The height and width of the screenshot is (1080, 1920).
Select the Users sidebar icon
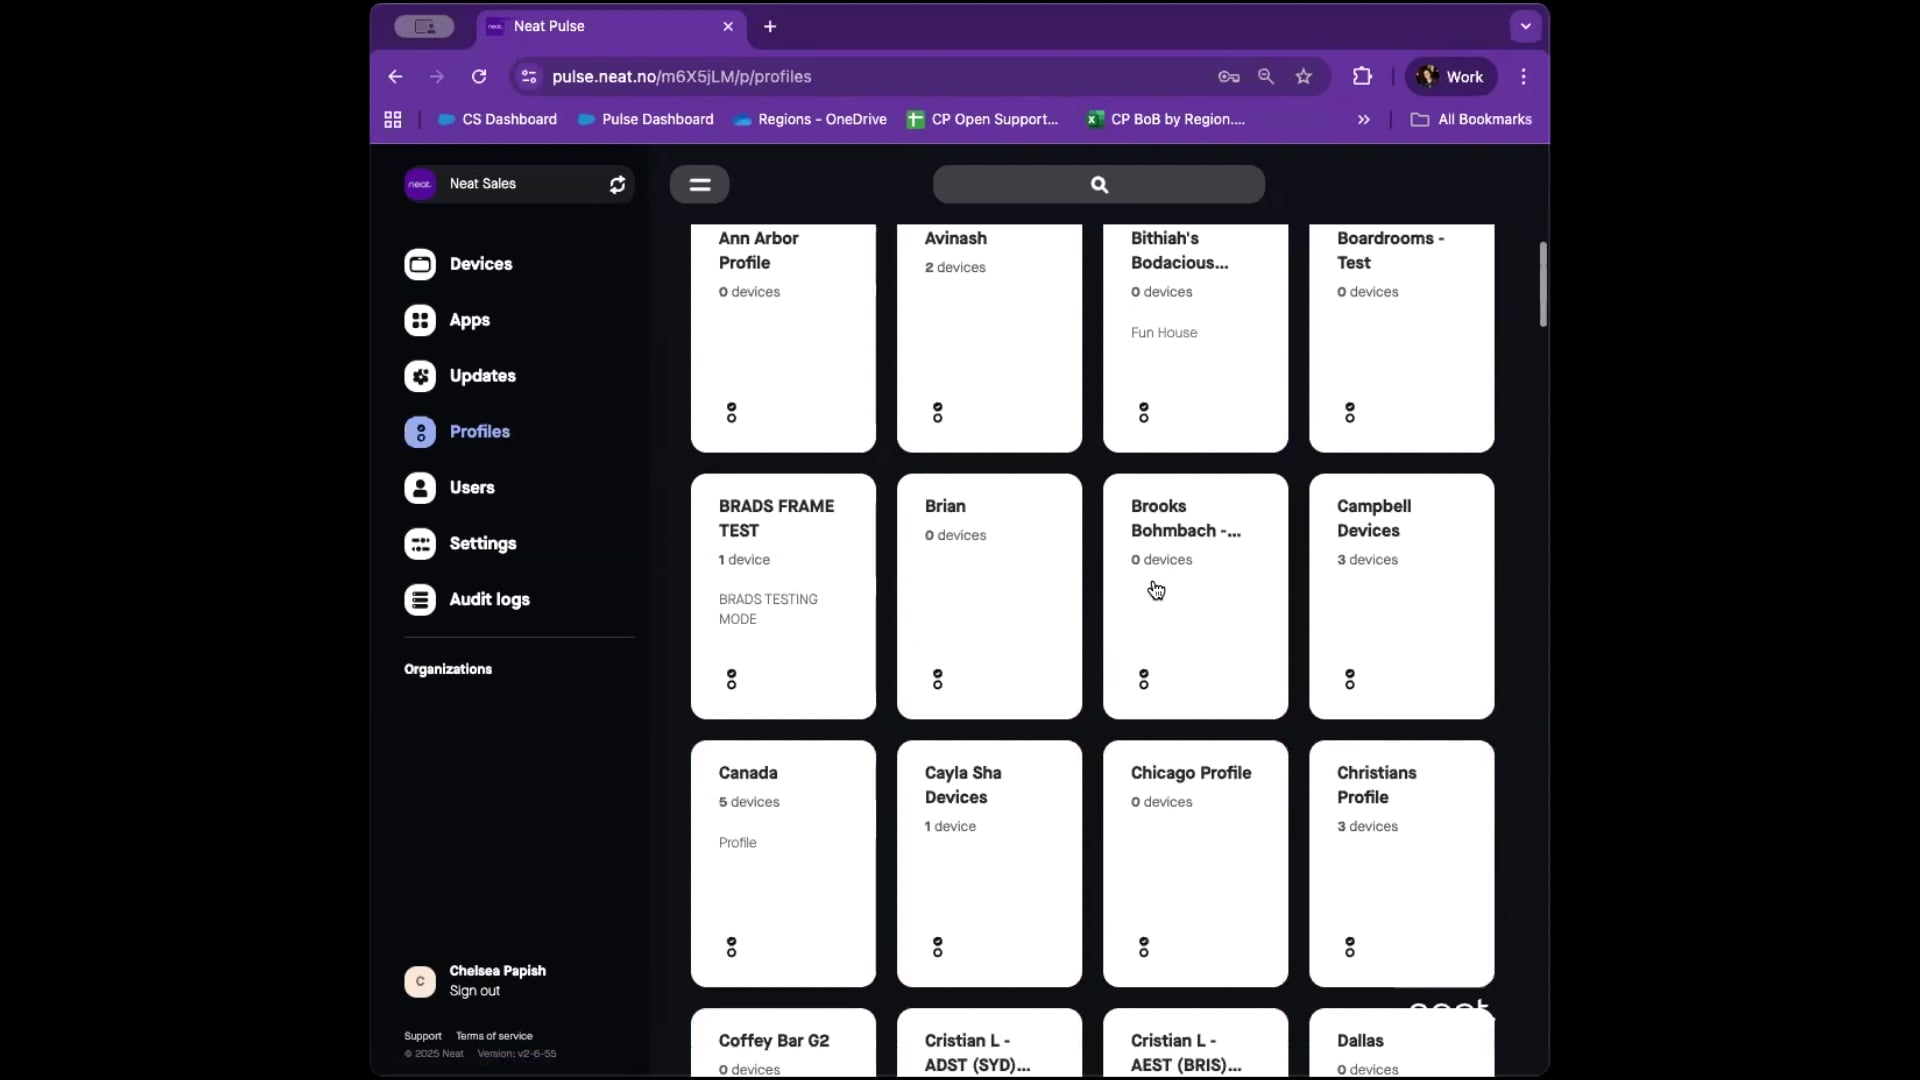tap(421, 488)
